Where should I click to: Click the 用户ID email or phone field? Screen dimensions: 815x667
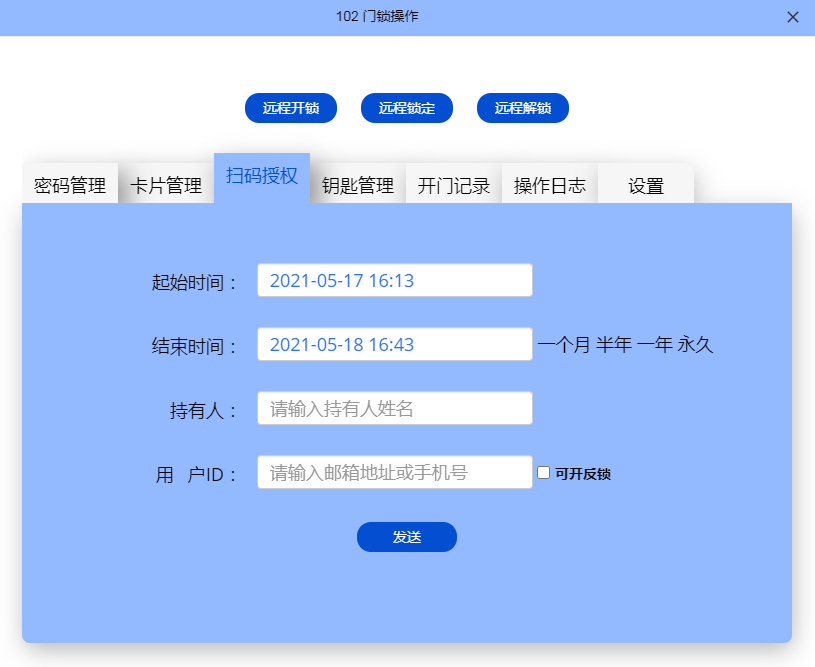tap(394, 472)
